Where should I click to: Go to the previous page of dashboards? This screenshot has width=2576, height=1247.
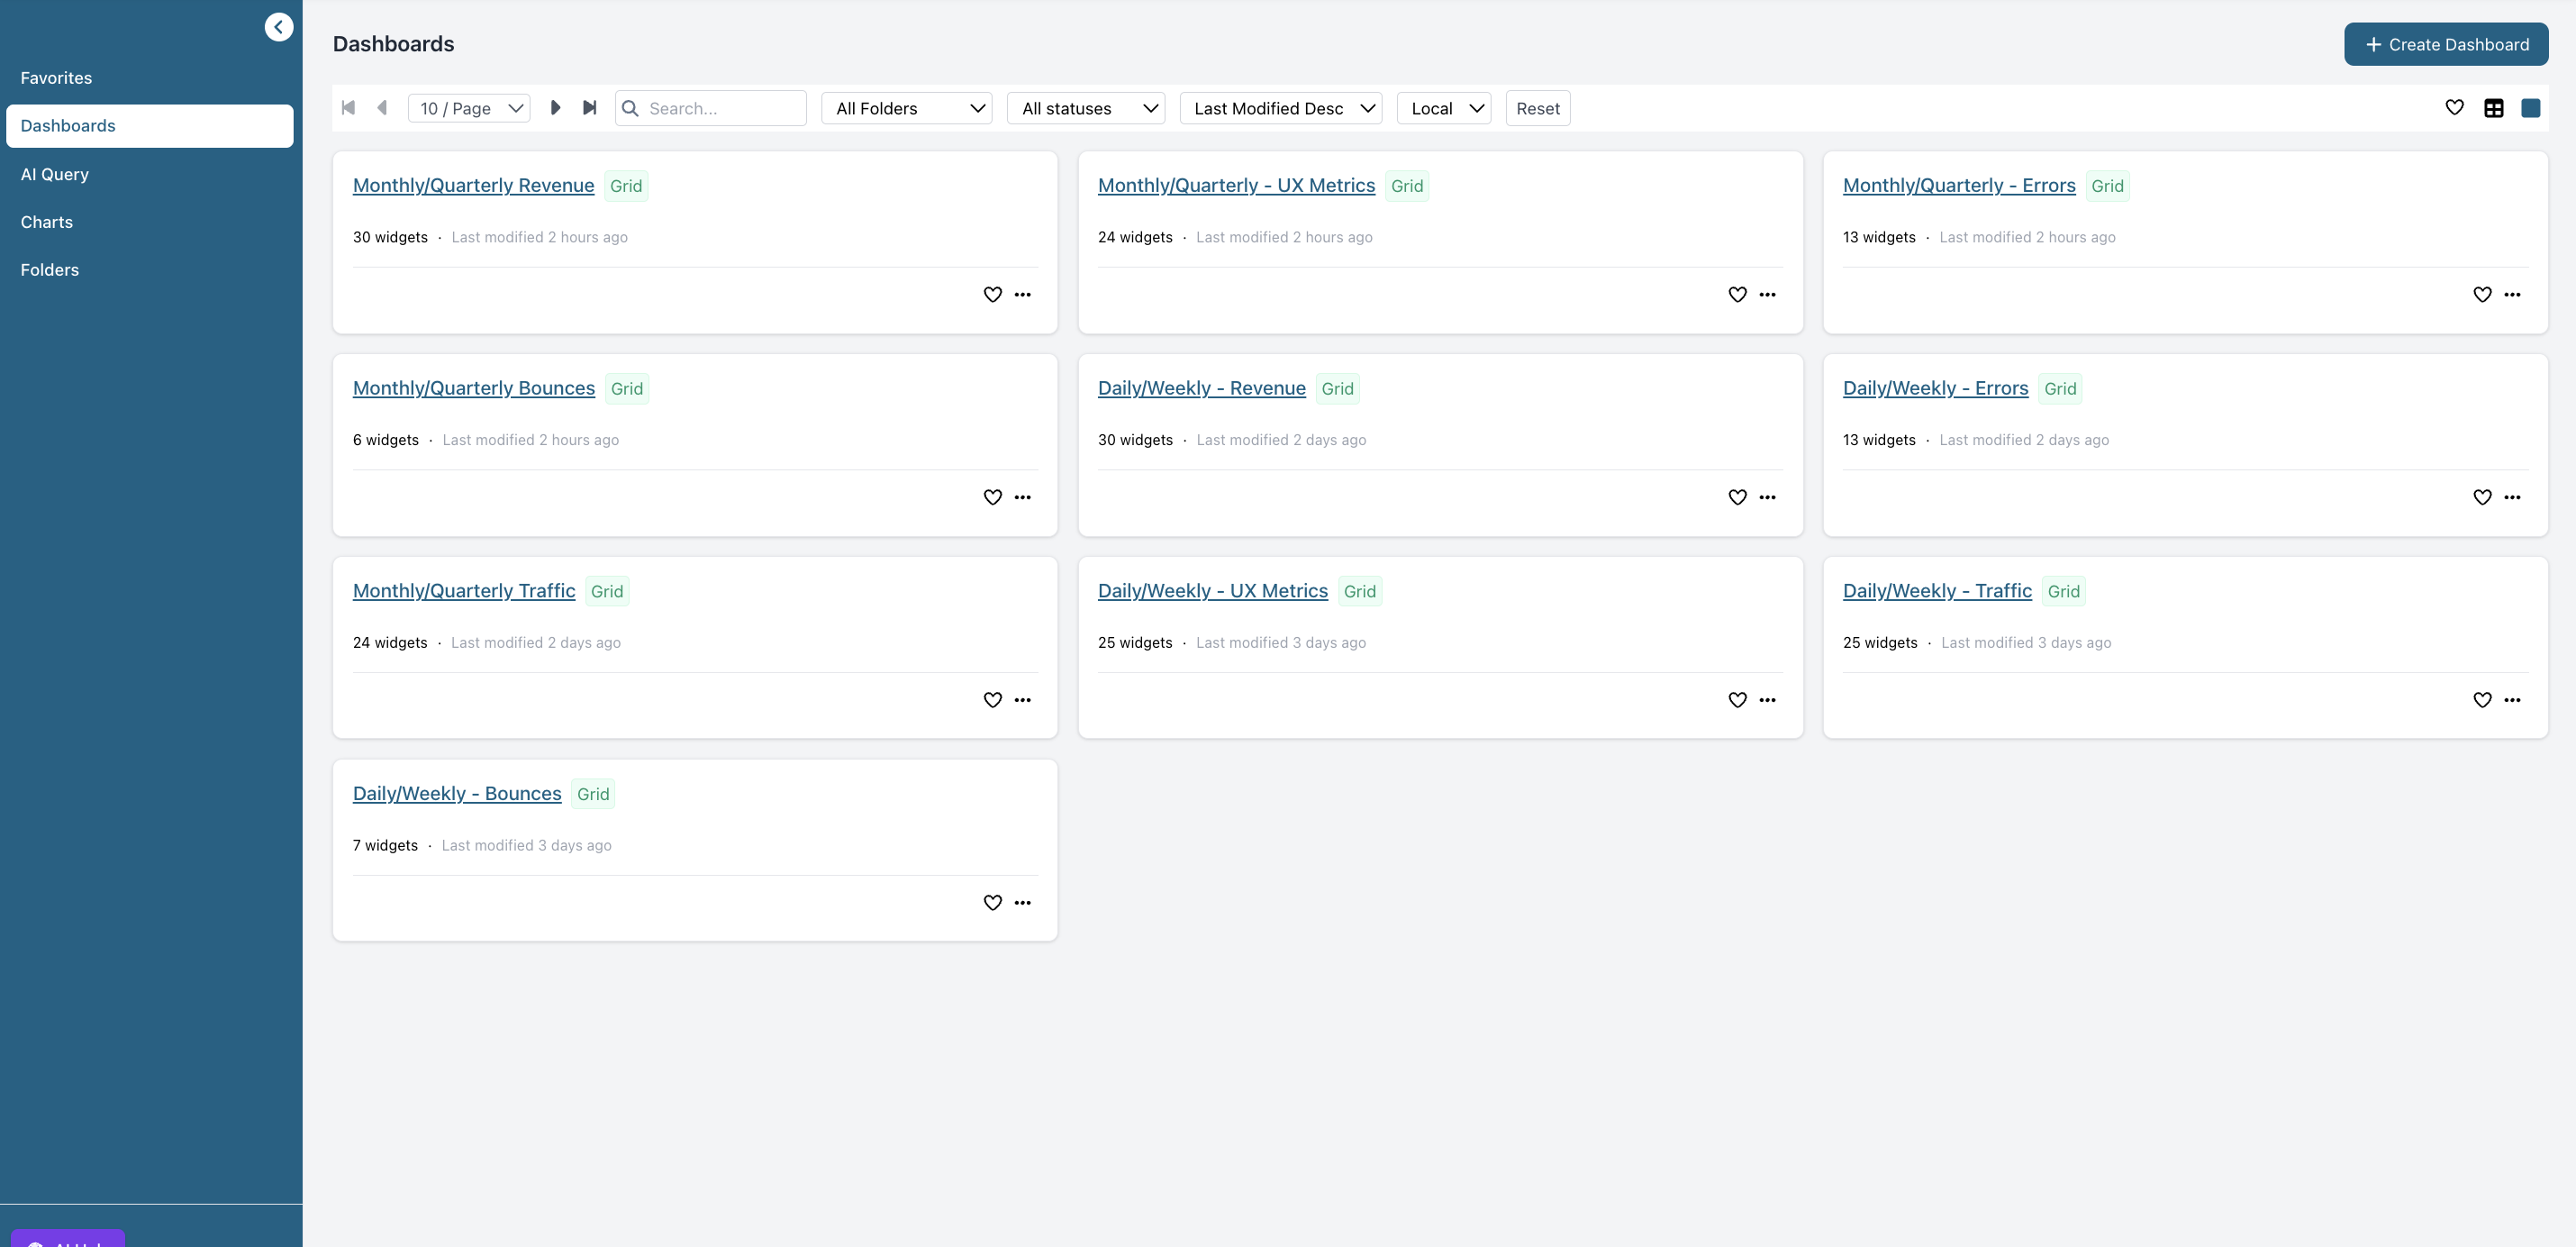pyautogui.click(x=382, y=108)
